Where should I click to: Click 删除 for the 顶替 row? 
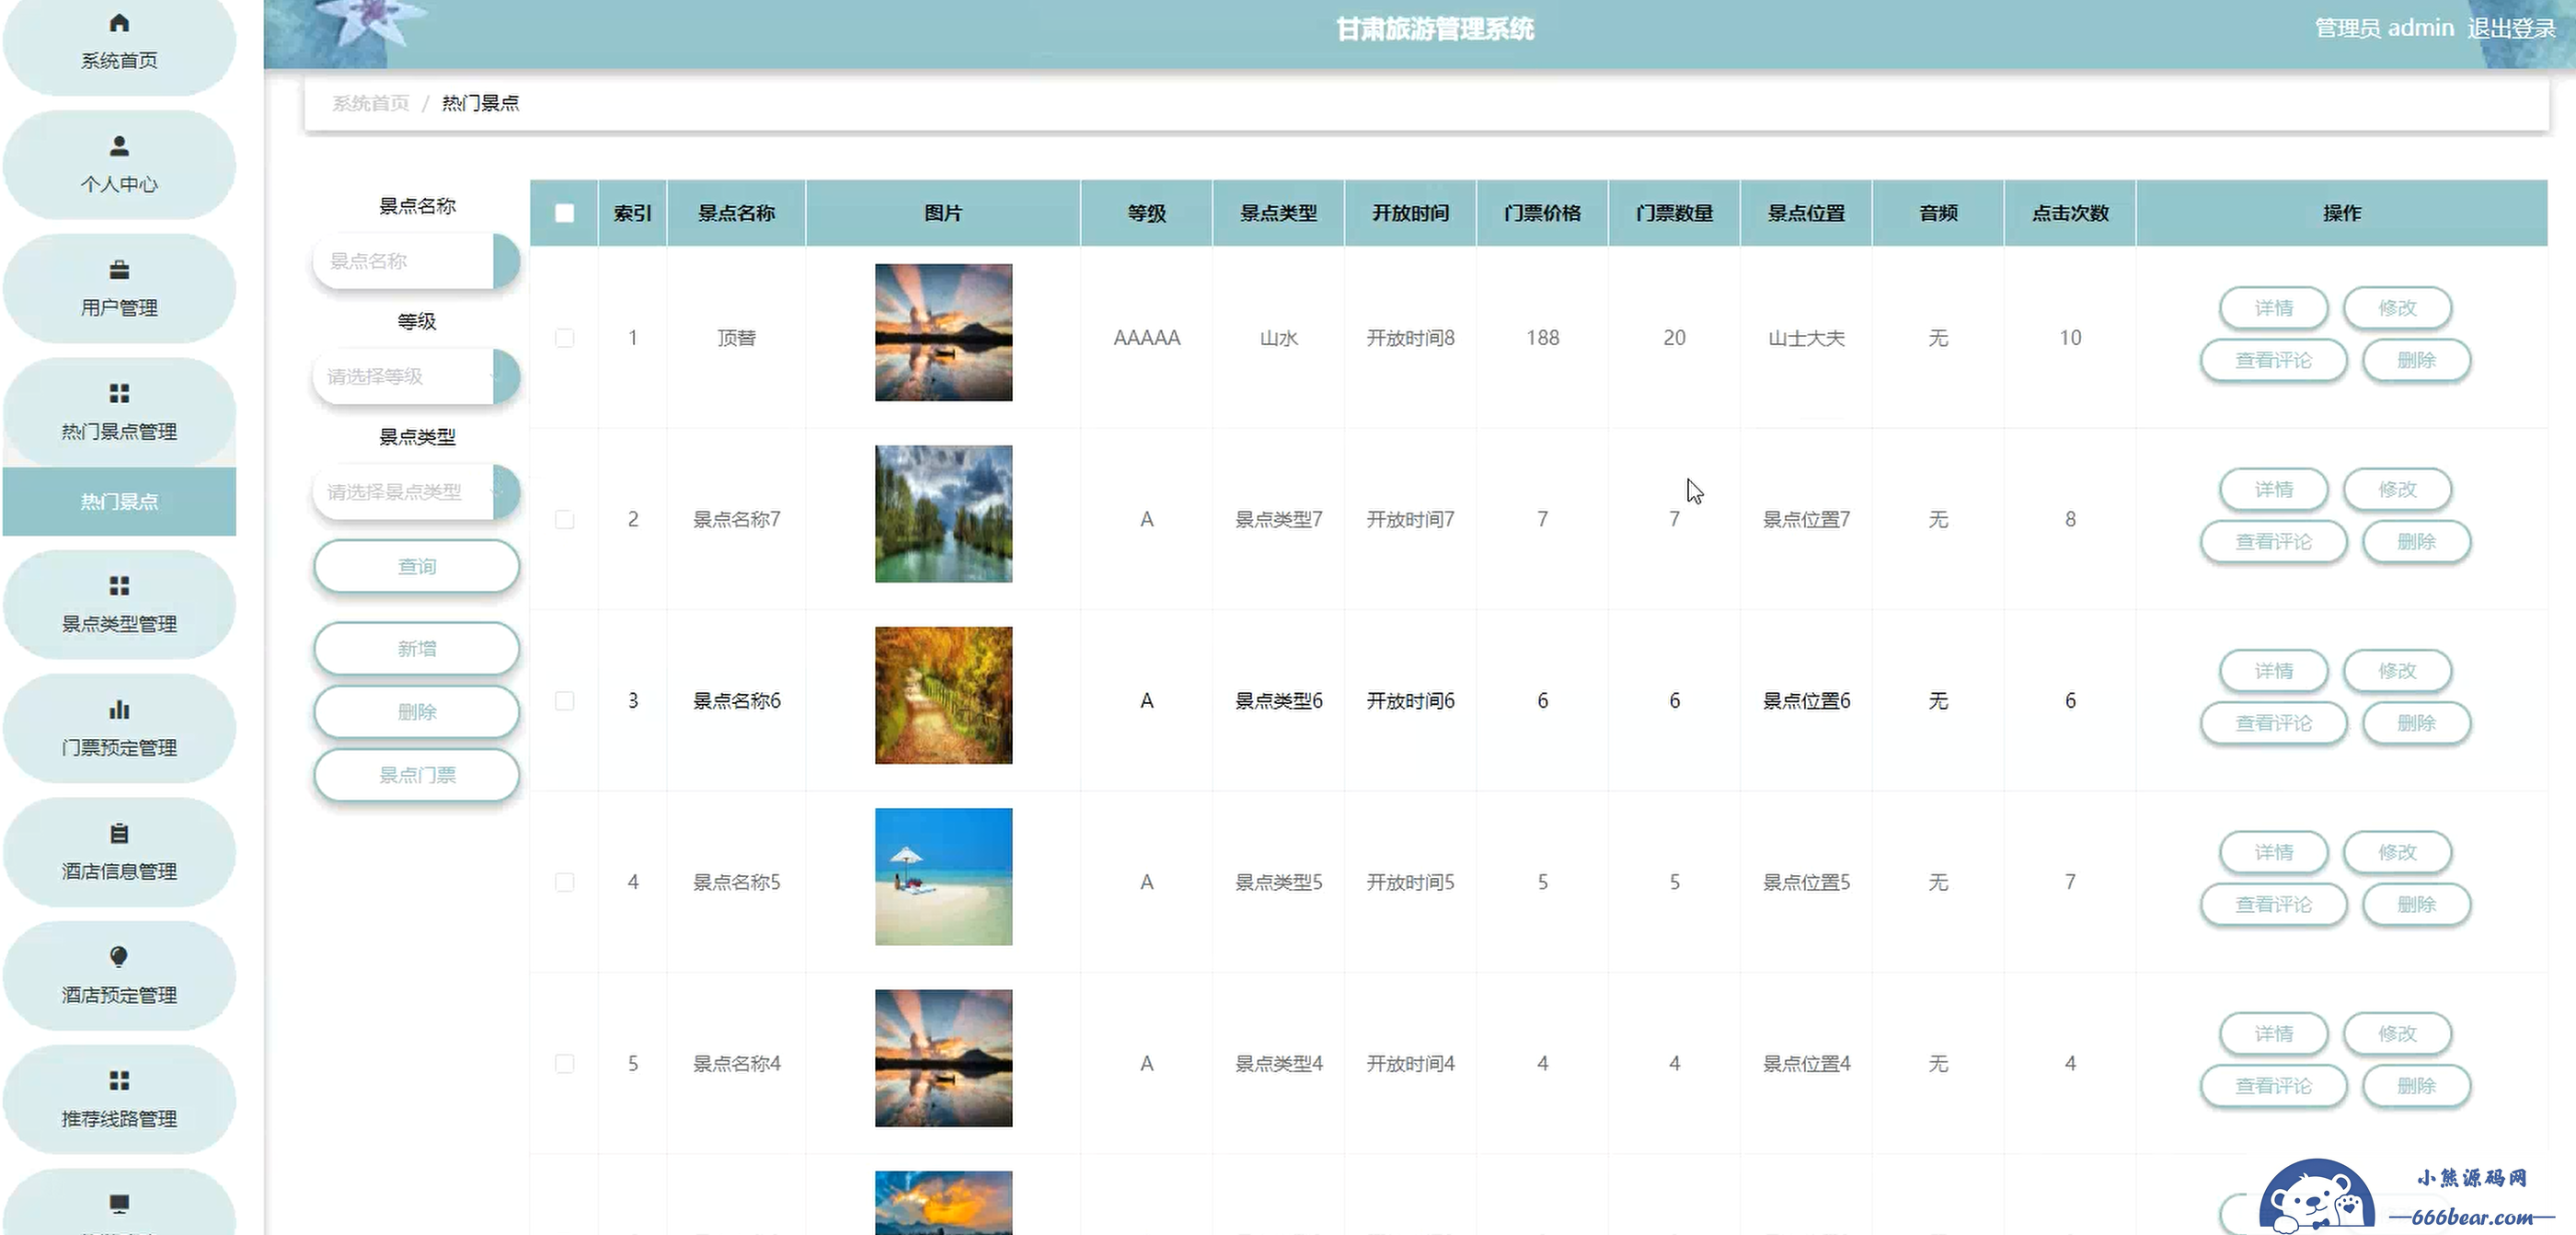2416,360
